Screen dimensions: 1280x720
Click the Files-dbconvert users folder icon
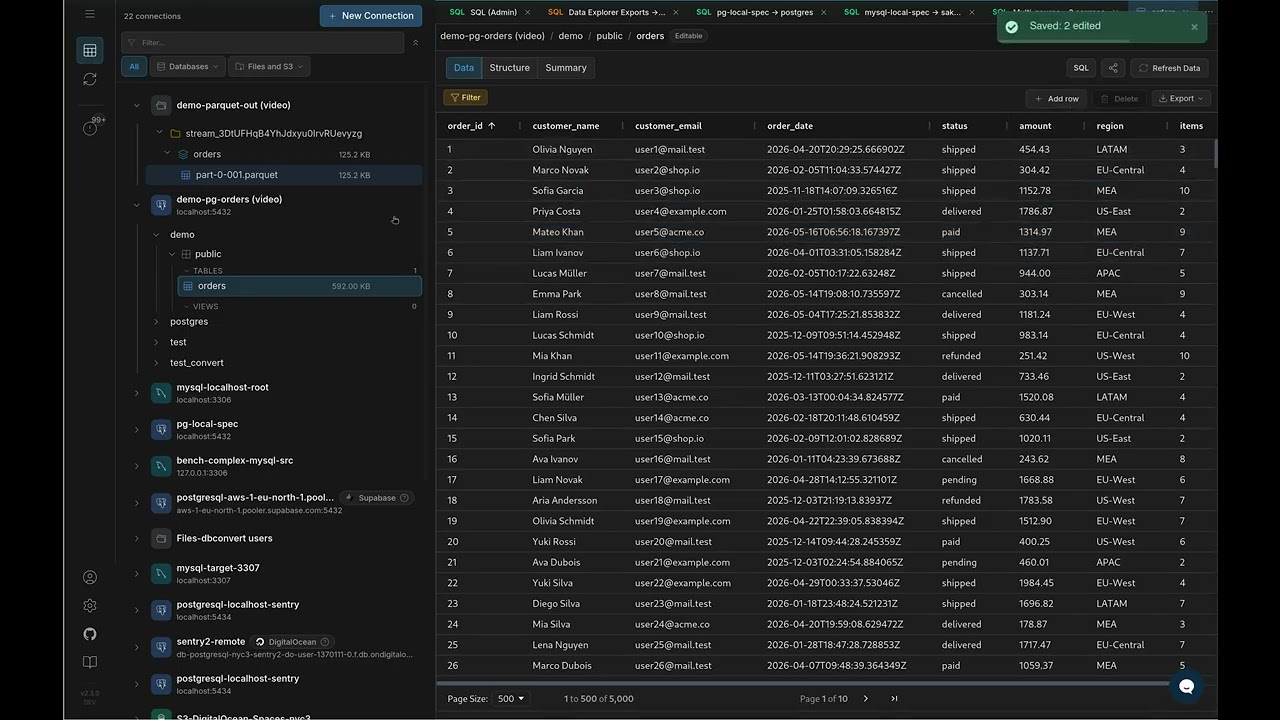pyautogui.click(x=160, y=538)
